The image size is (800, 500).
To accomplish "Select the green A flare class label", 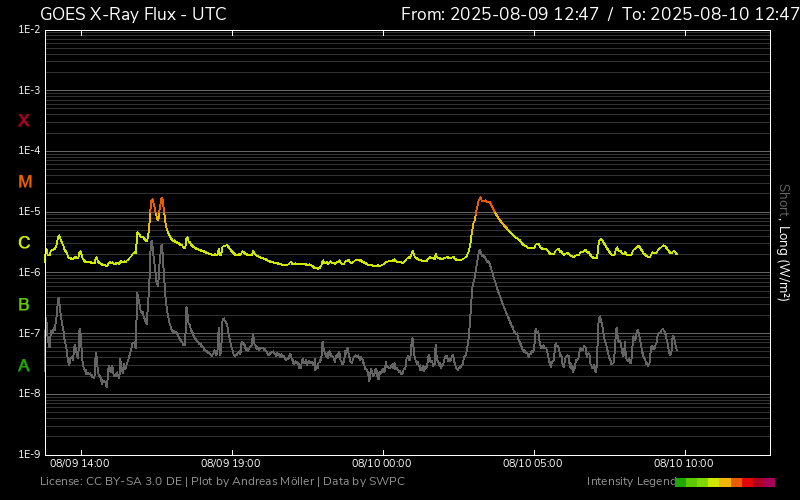I will [24, 366].
